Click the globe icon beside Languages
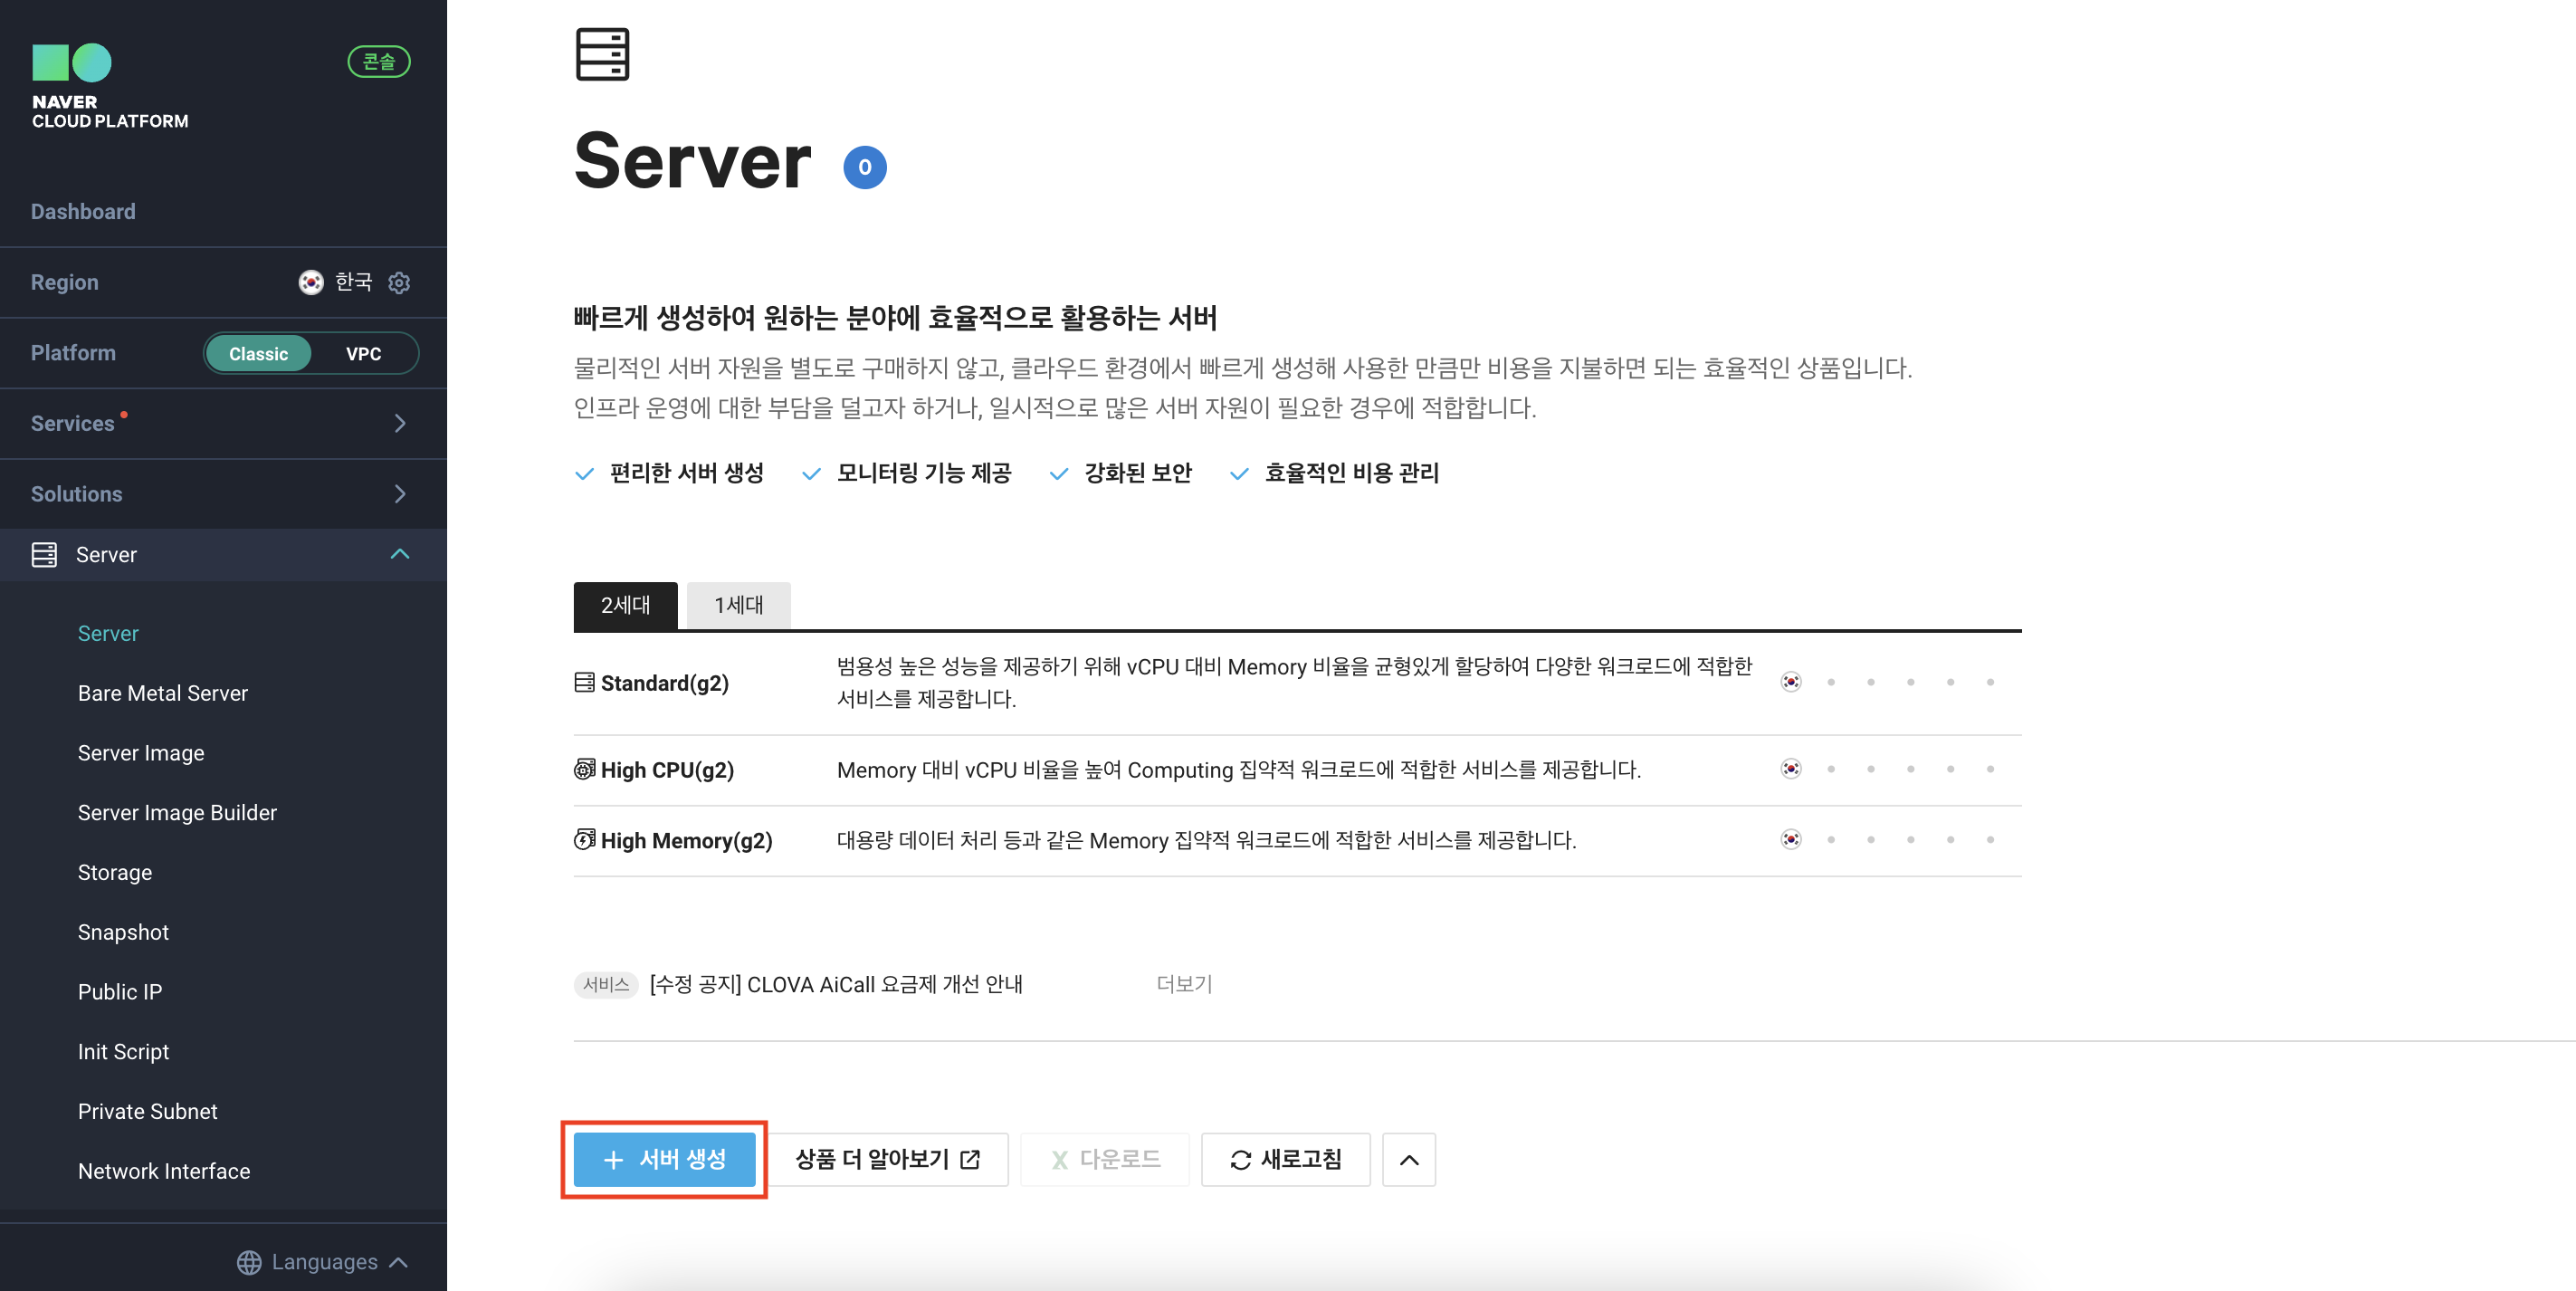 click(x=249, y=1262)
